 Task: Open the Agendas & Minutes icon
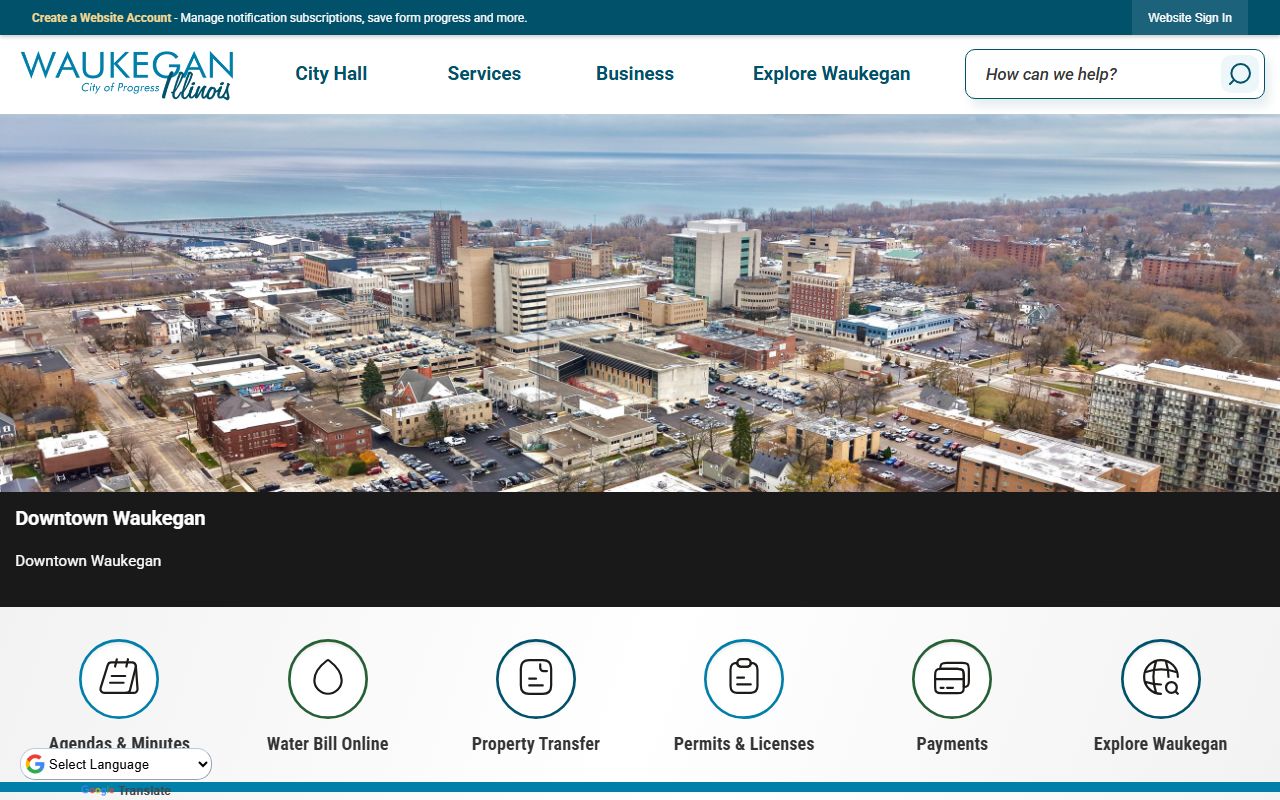119,679
